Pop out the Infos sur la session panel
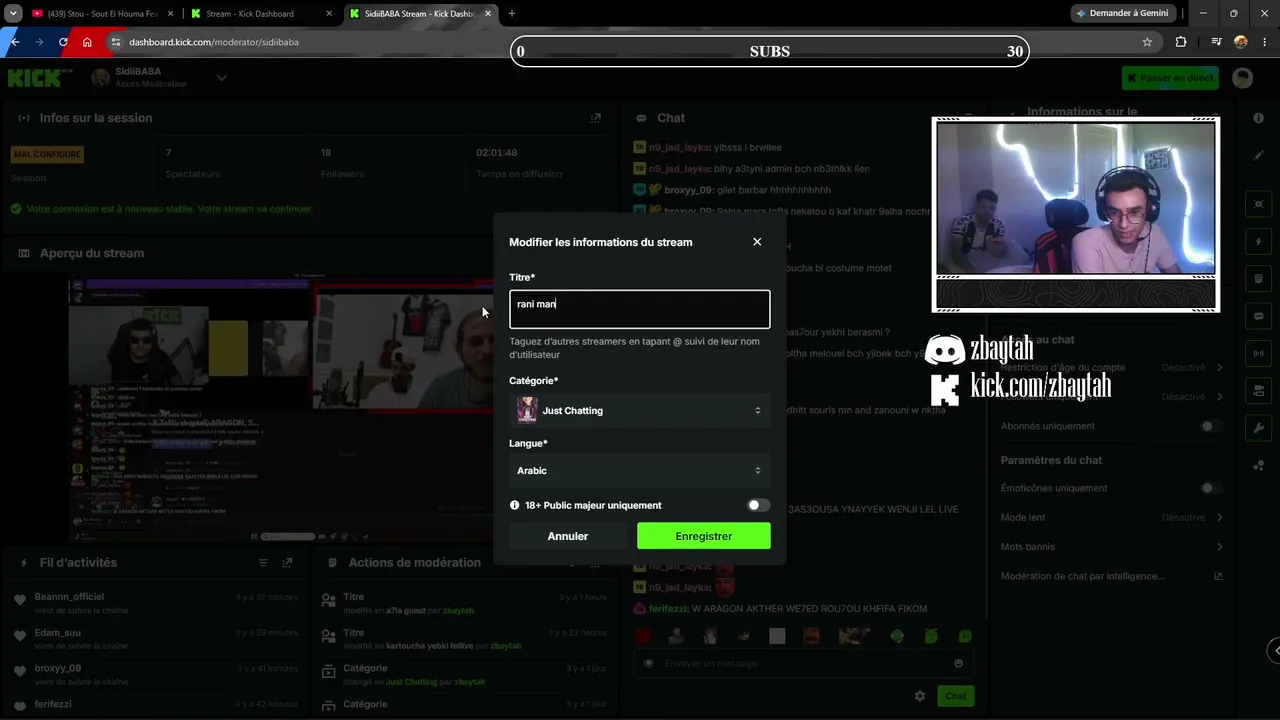 [596, 118]
